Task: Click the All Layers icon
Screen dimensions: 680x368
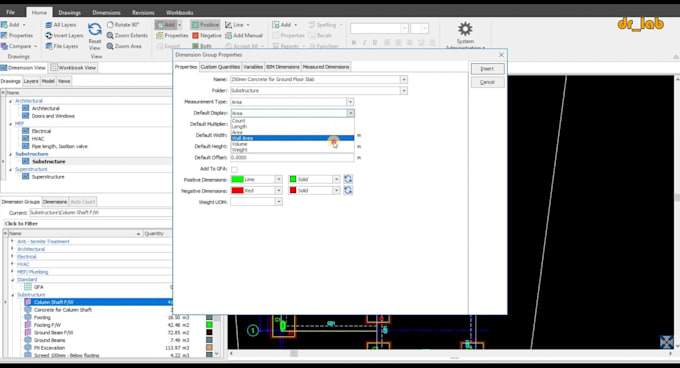Action: coord(49,25)
